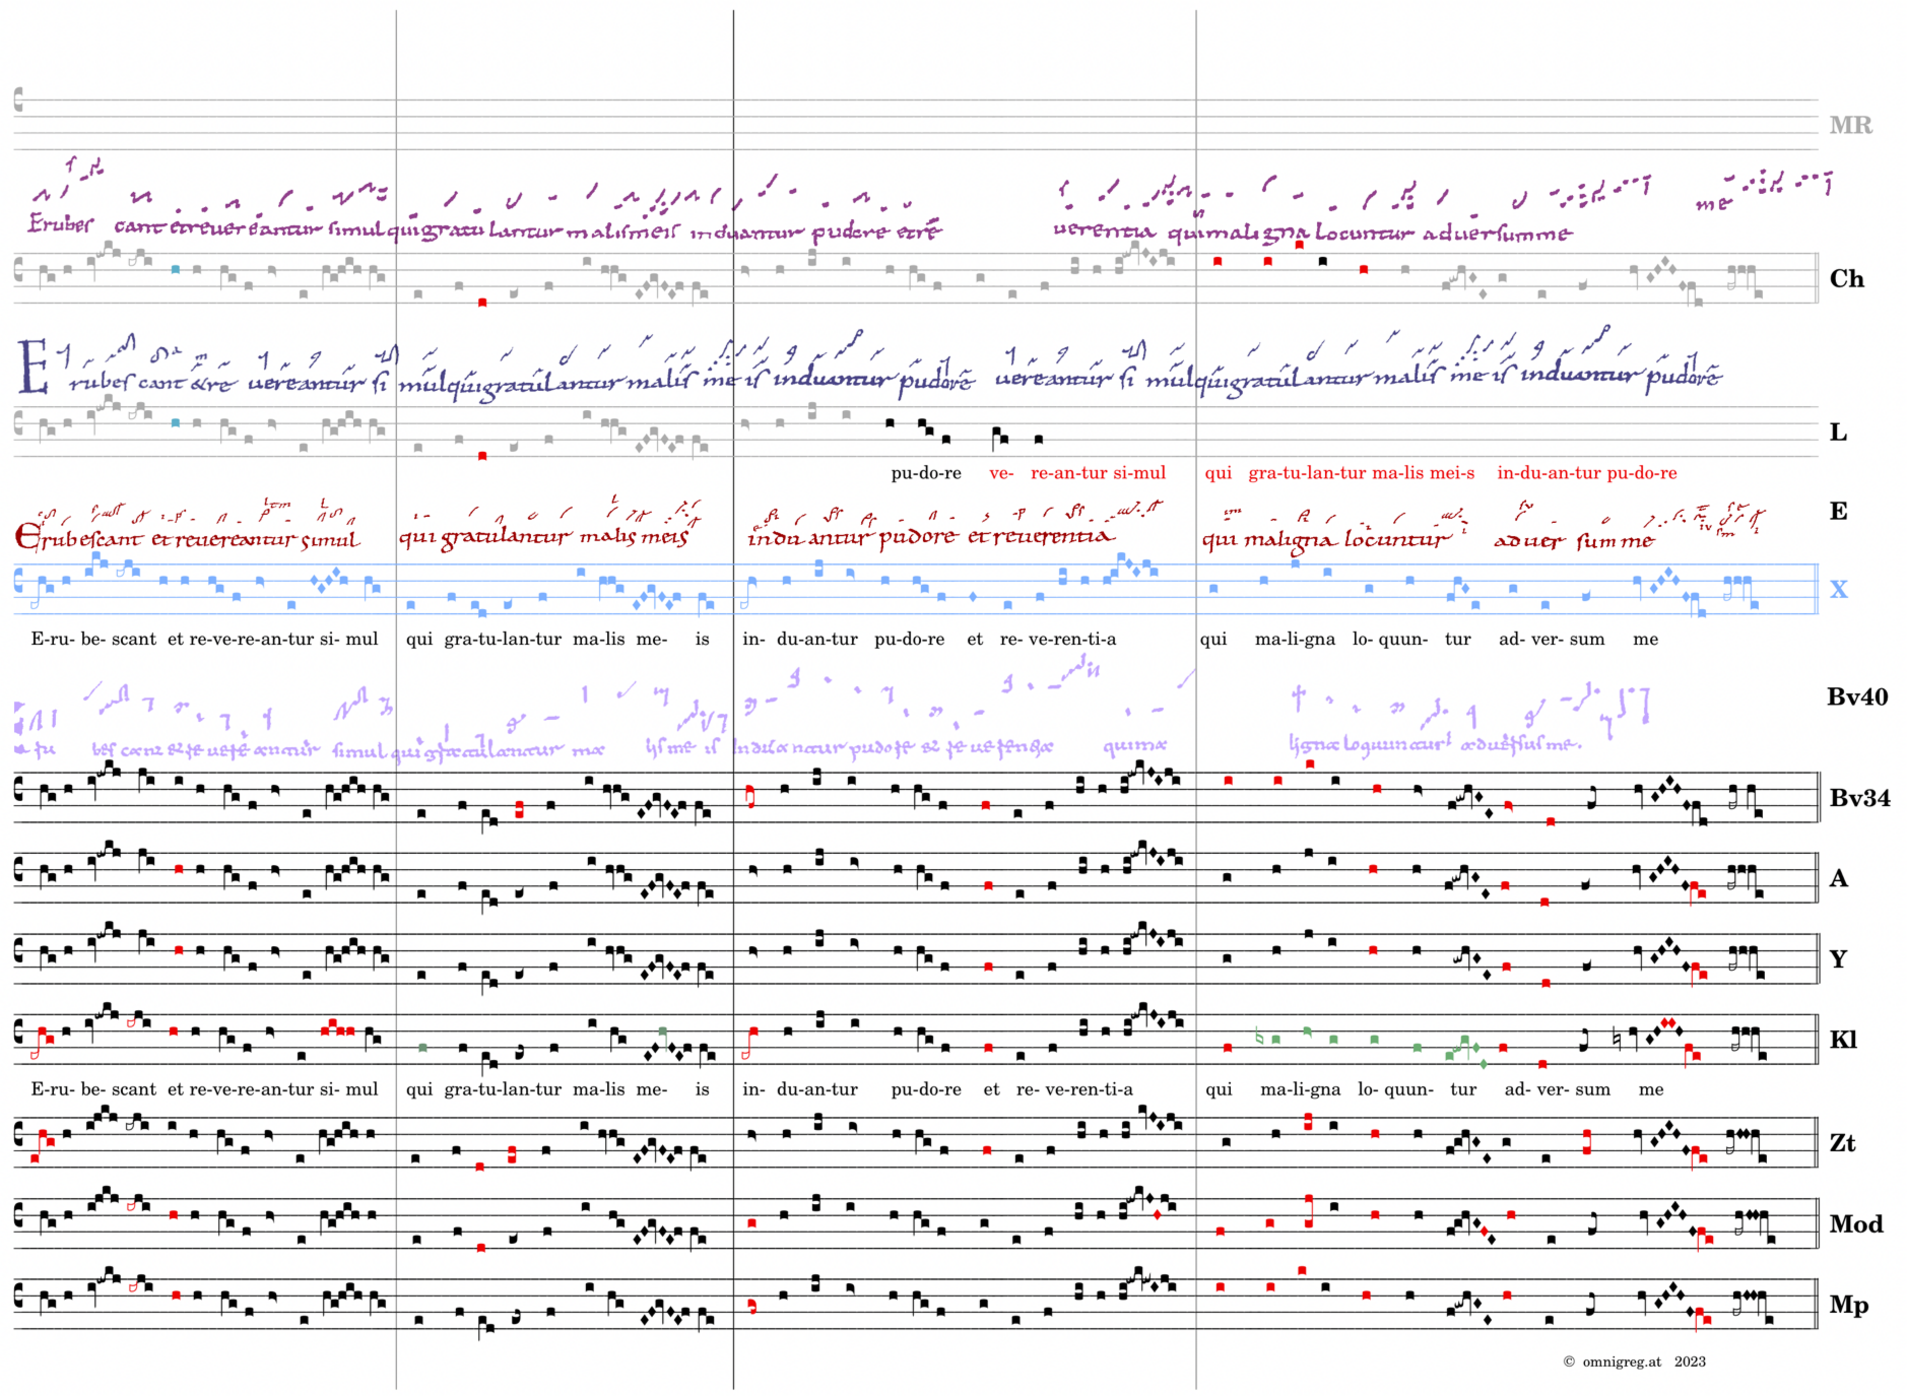Screen dimensions: 1907x1396
Task: Click the blue clef on the X staff
Action: [19, 581]
